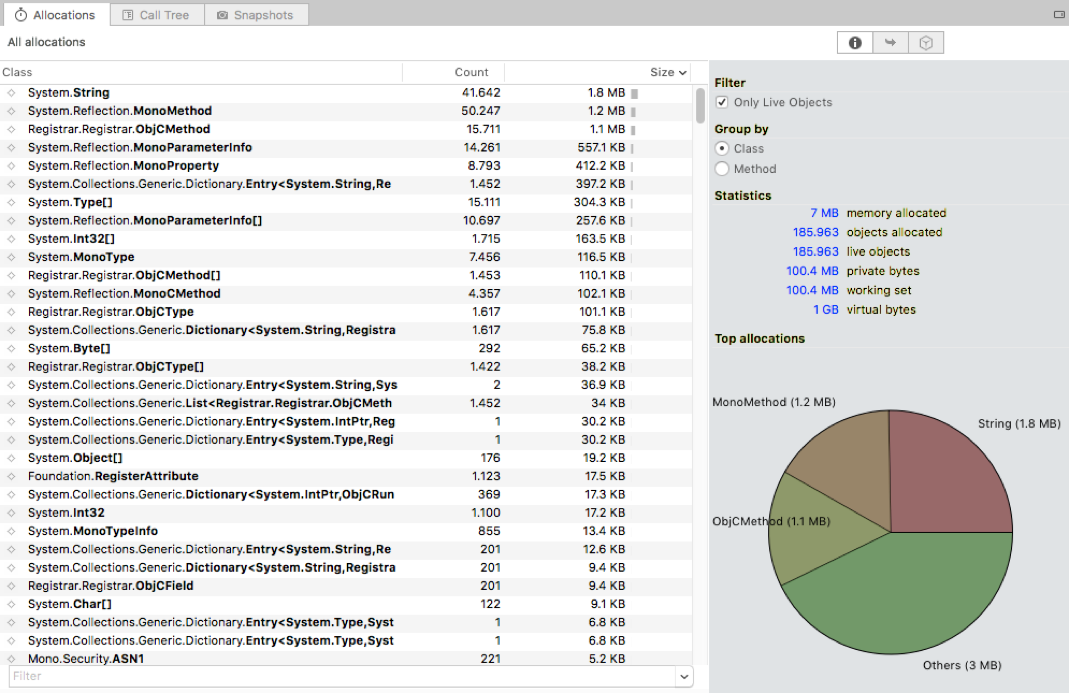The image size is (1069, 693).
Task: Open the Snapshots tab
Action: click(256, 15)
